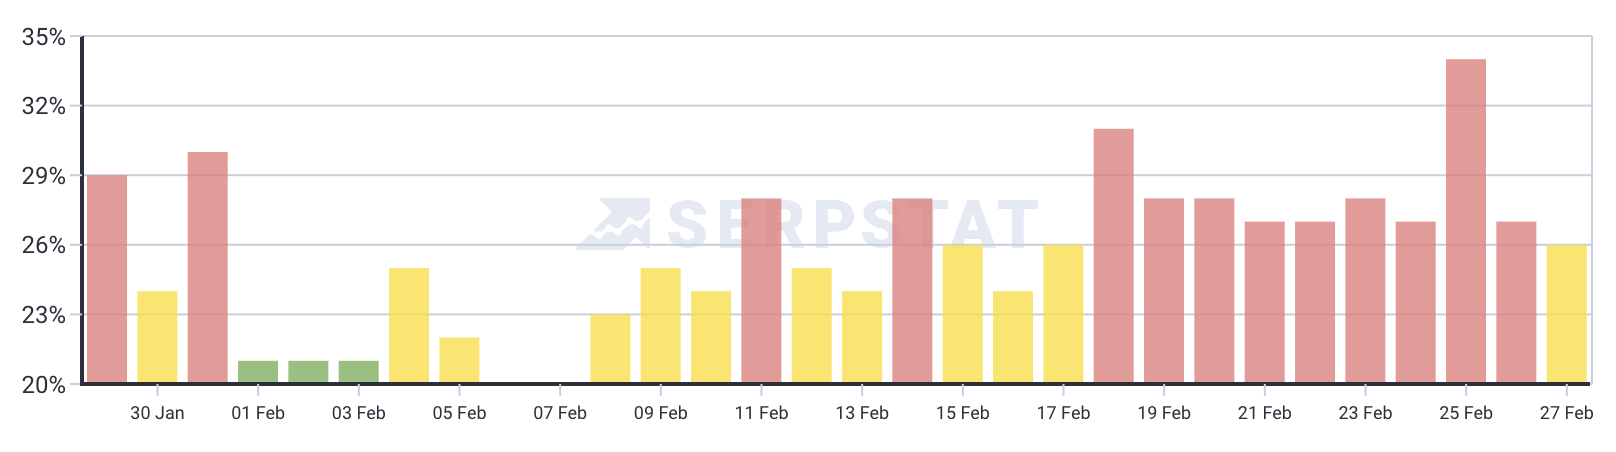Image resolution: width=1616 pixels, height=452 pixels.
Task: Select the red bar for 23 Feb
Action: (x=1365, y=290)
